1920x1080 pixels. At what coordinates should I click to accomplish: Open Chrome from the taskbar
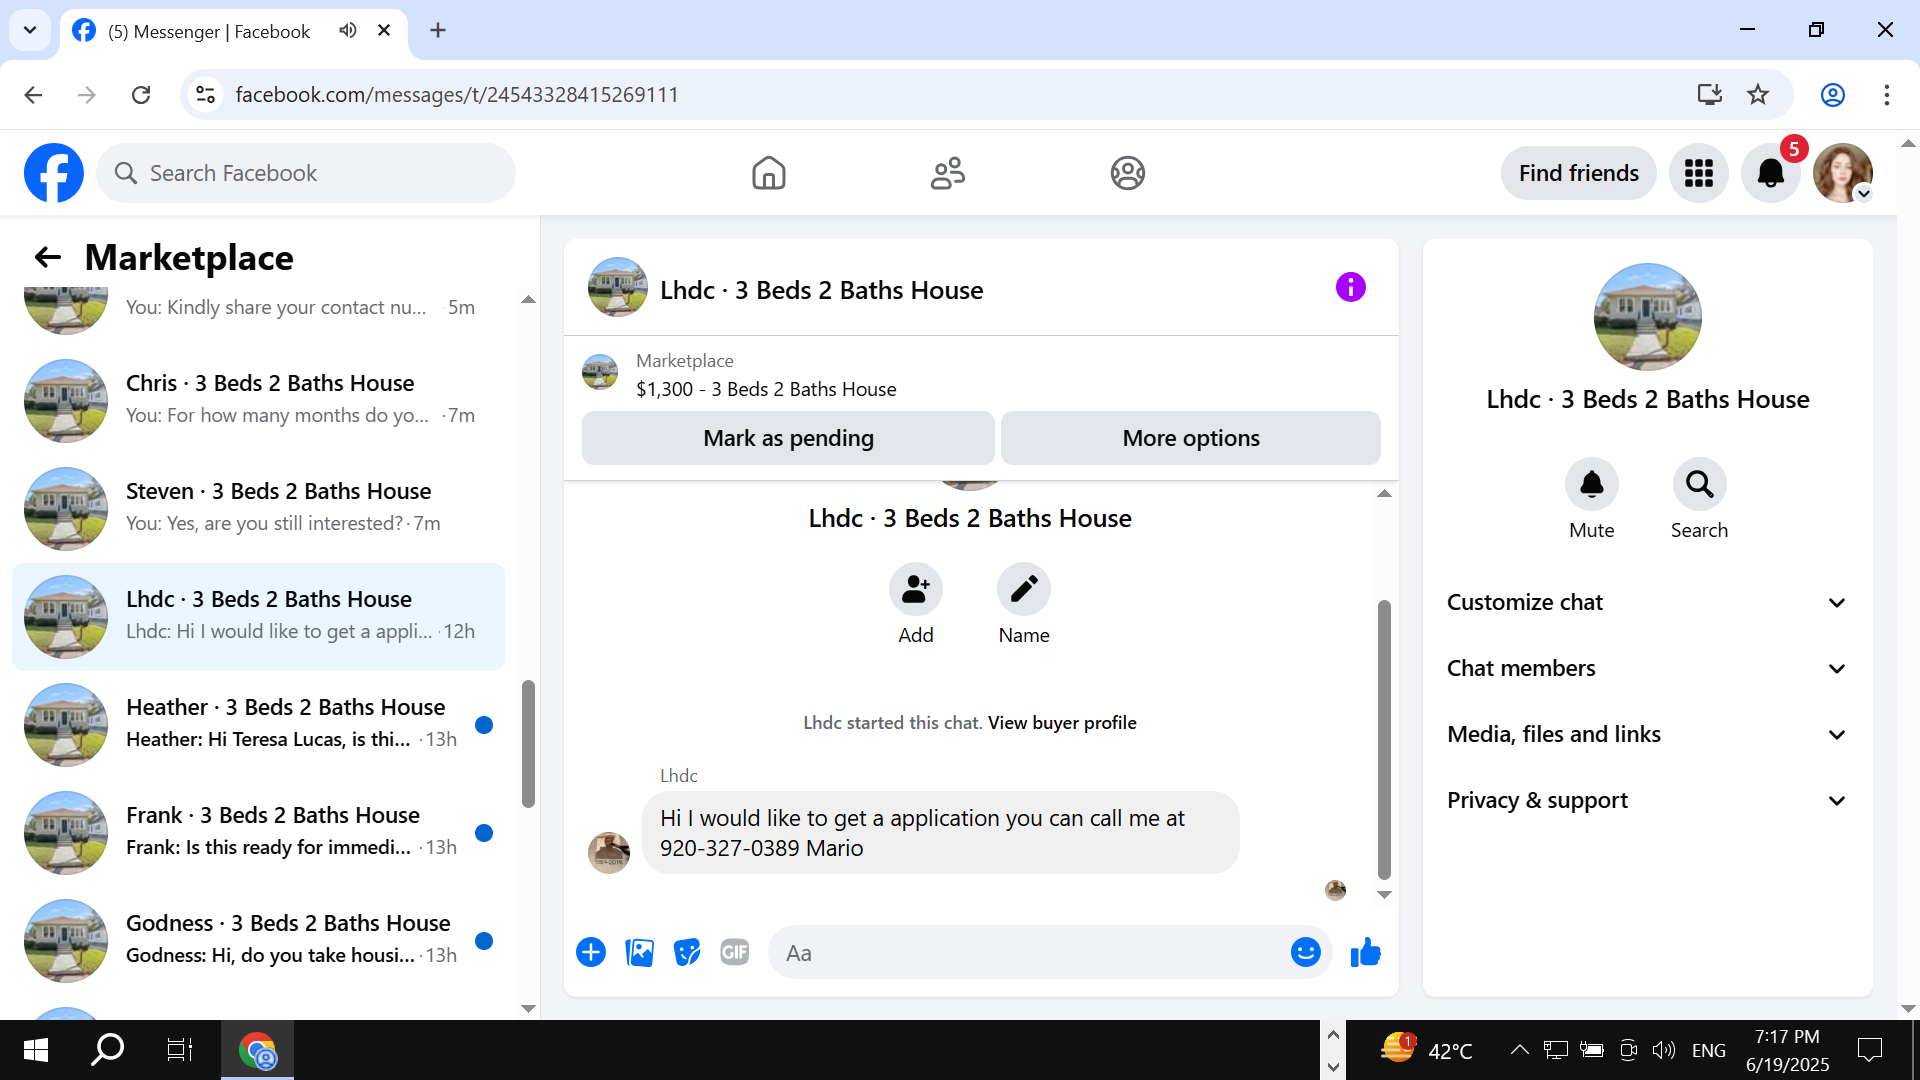[257, 1050]
